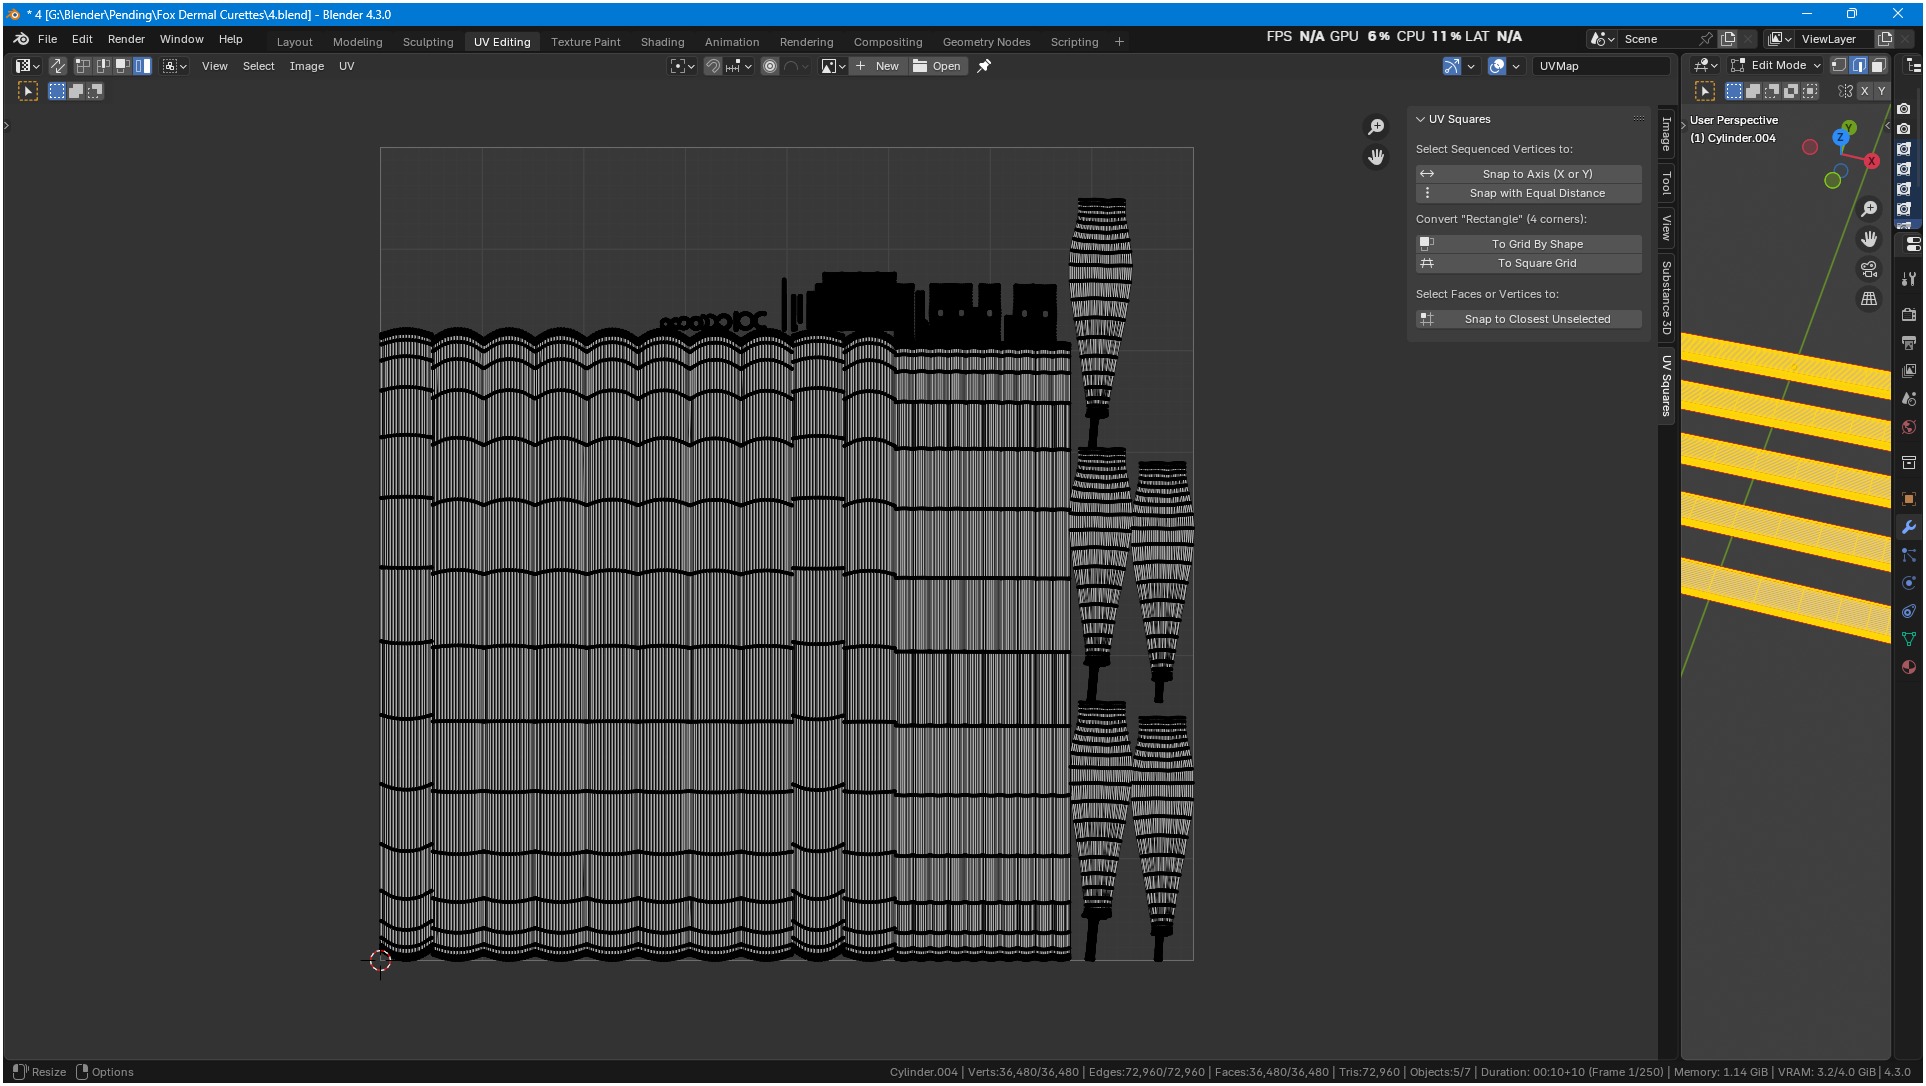Click the red X axis gizmo
The image size is (1926, 1086).
1871,160
